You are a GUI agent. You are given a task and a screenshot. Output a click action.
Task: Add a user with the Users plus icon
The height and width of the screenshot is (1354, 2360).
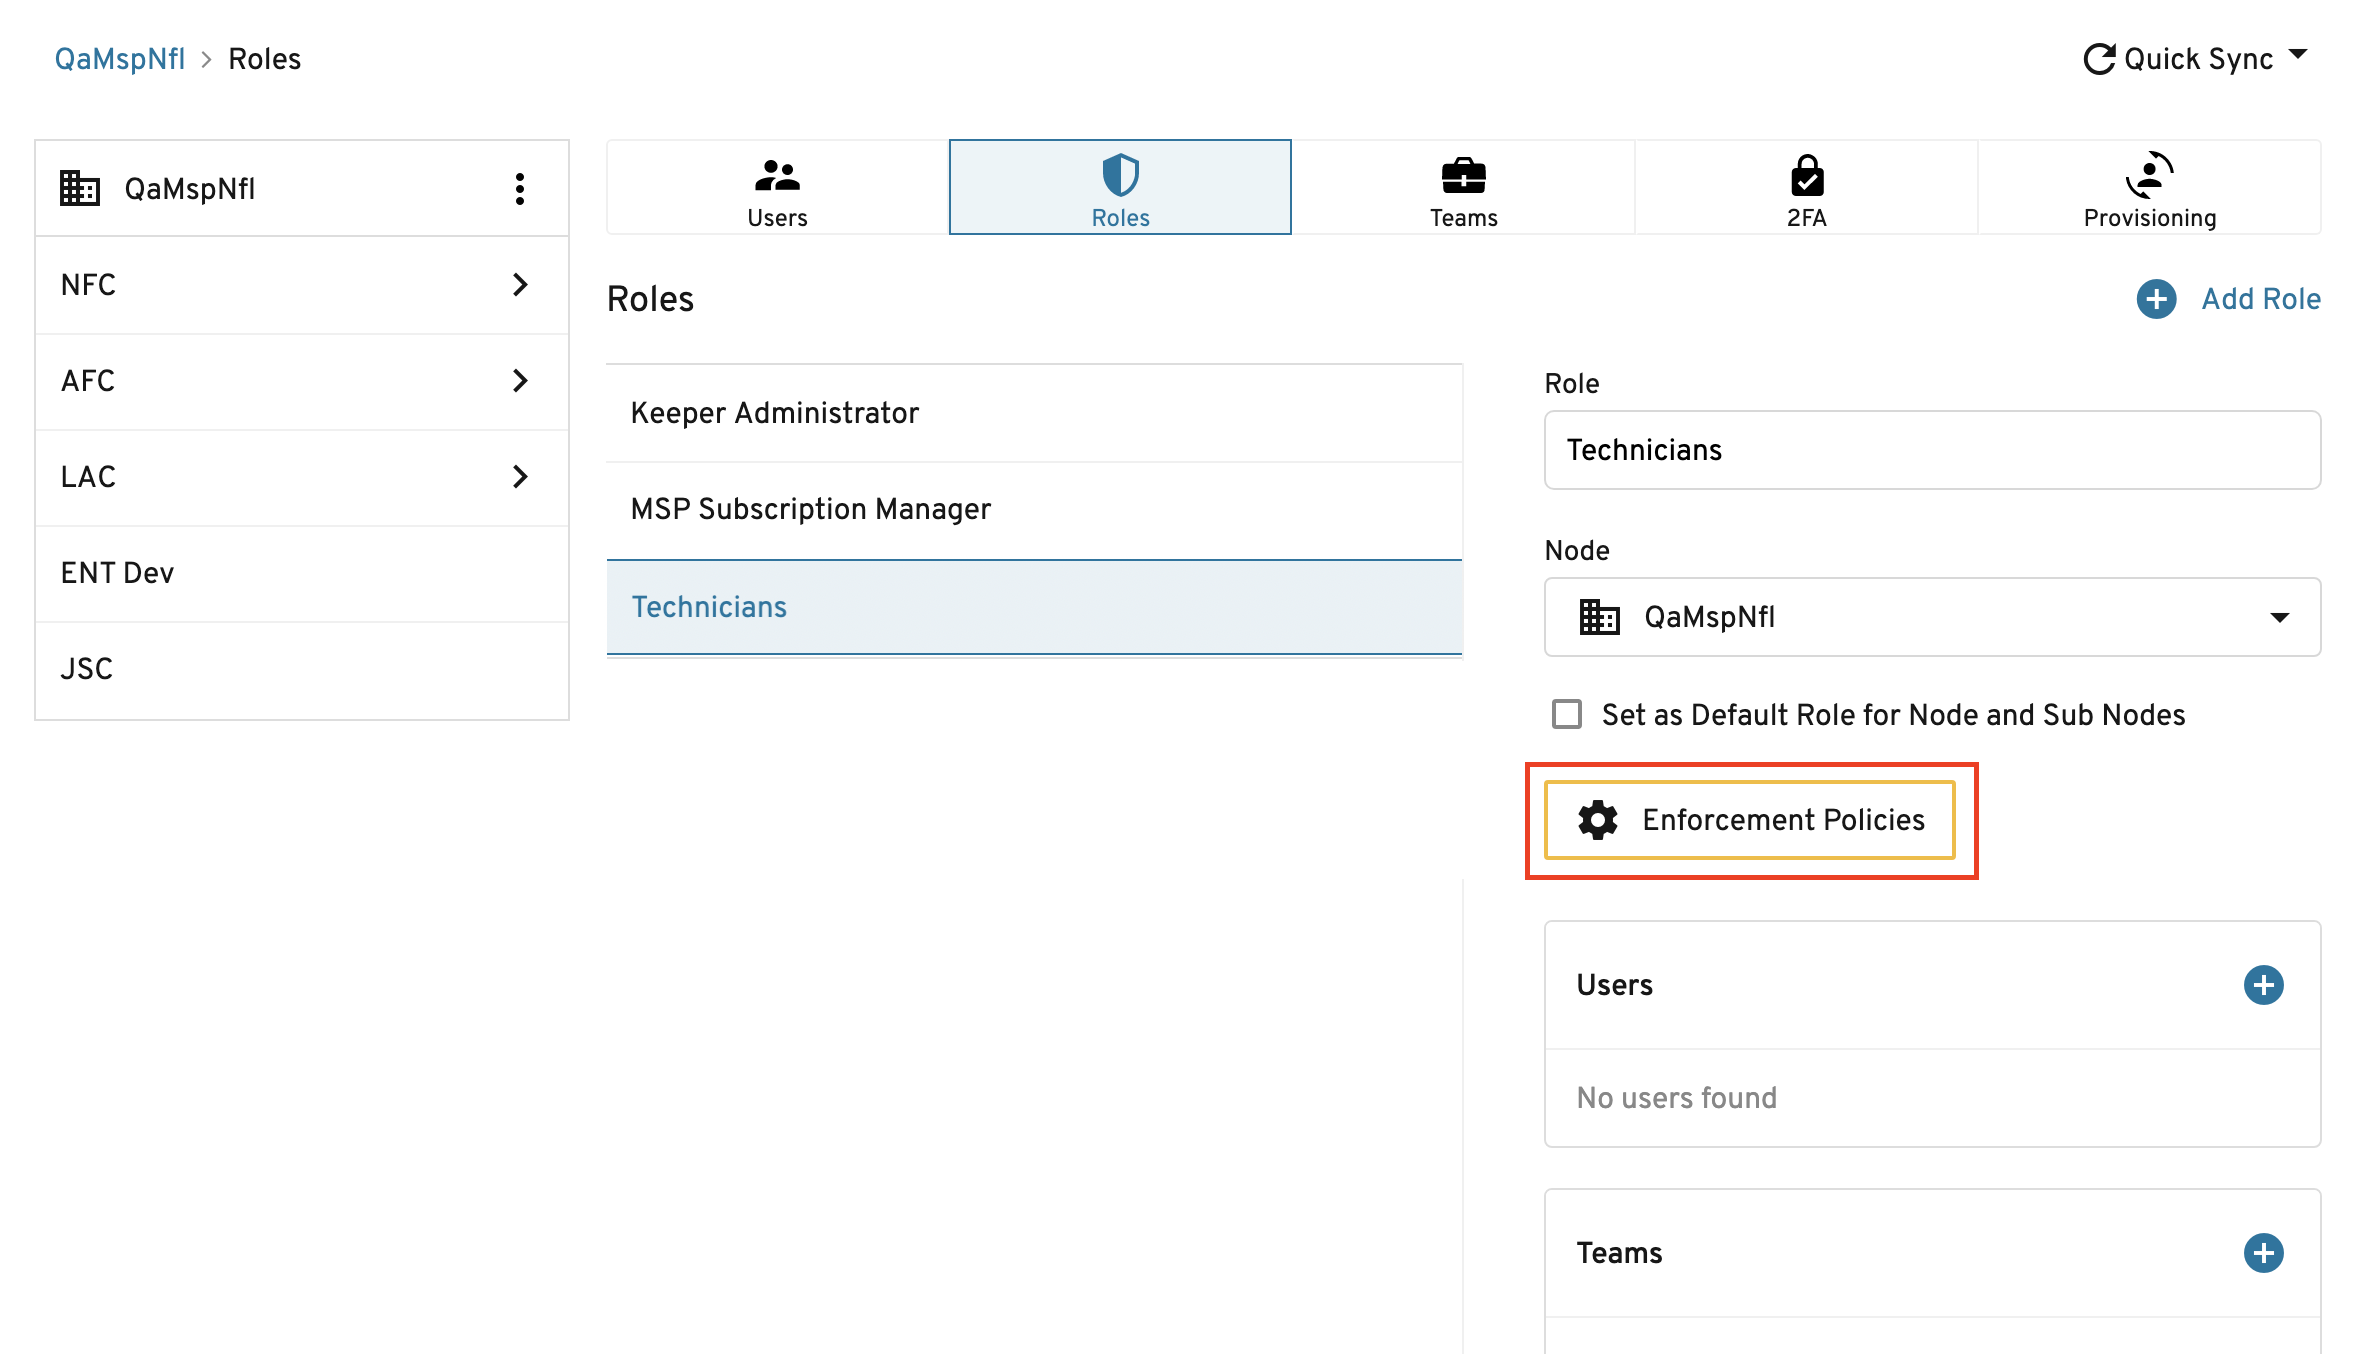click(2263, 985)
